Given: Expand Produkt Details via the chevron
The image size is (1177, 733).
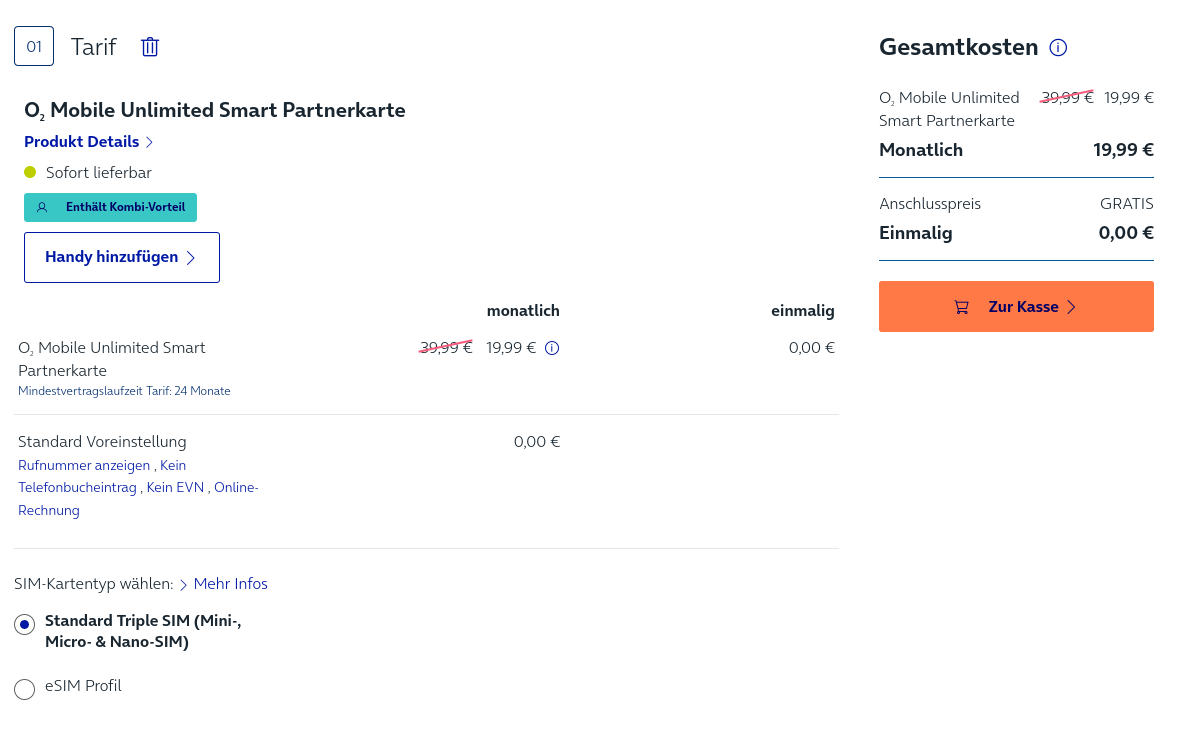Looking at the screenshot, I should coord(149,143).
